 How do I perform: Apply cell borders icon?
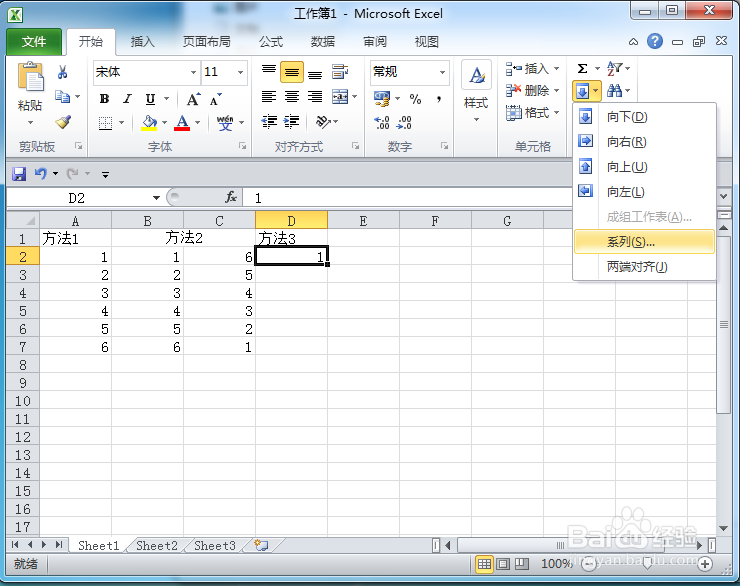(105, 123)
